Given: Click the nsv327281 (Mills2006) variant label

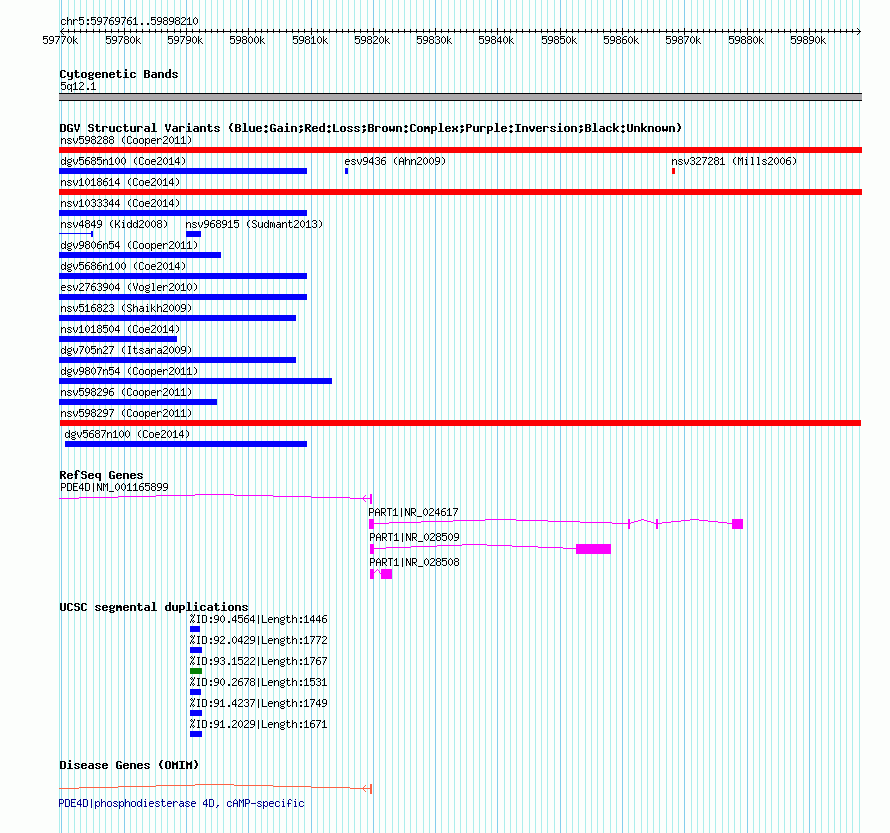Looking at the screenshot, I should tap(734, 161).
